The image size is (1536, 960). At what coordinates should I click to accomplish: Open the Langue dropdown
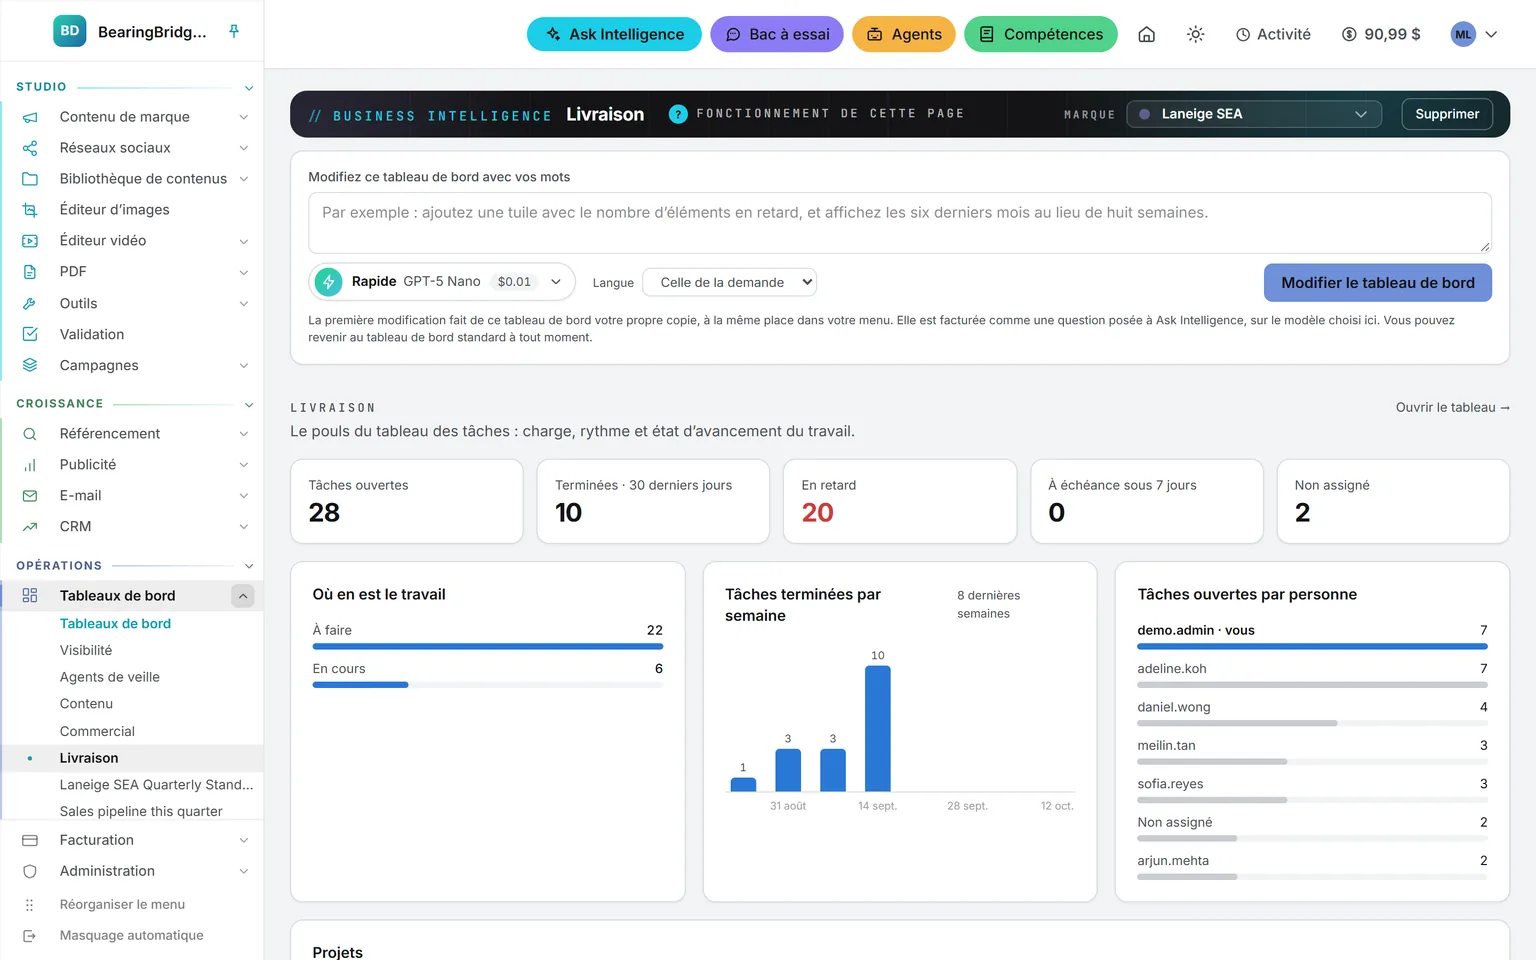click(x=729, y=282)
